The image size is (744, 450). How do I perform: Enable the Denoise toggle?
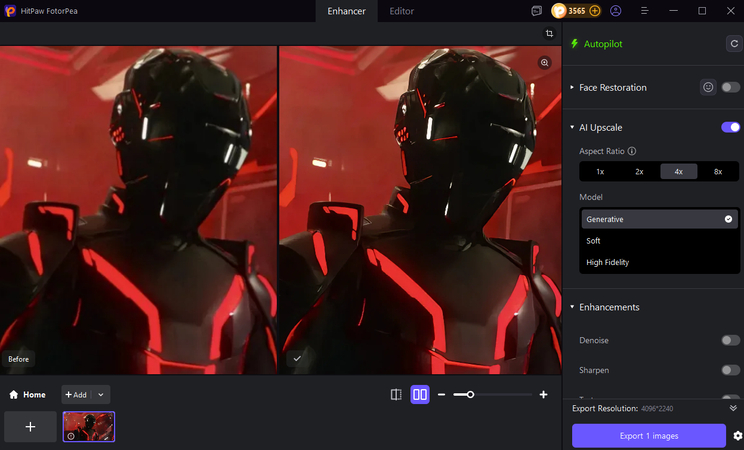[730, 340]
